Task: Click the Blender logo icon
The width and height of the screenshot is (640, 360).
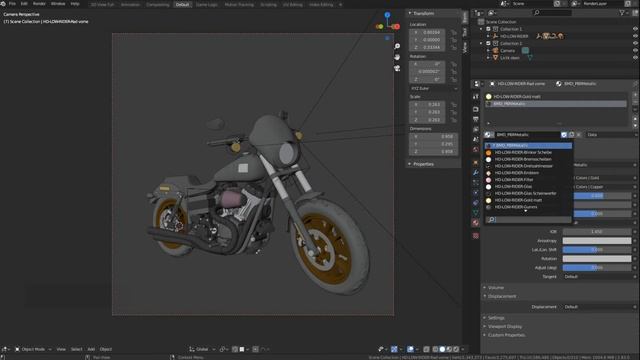Action: 3,4
